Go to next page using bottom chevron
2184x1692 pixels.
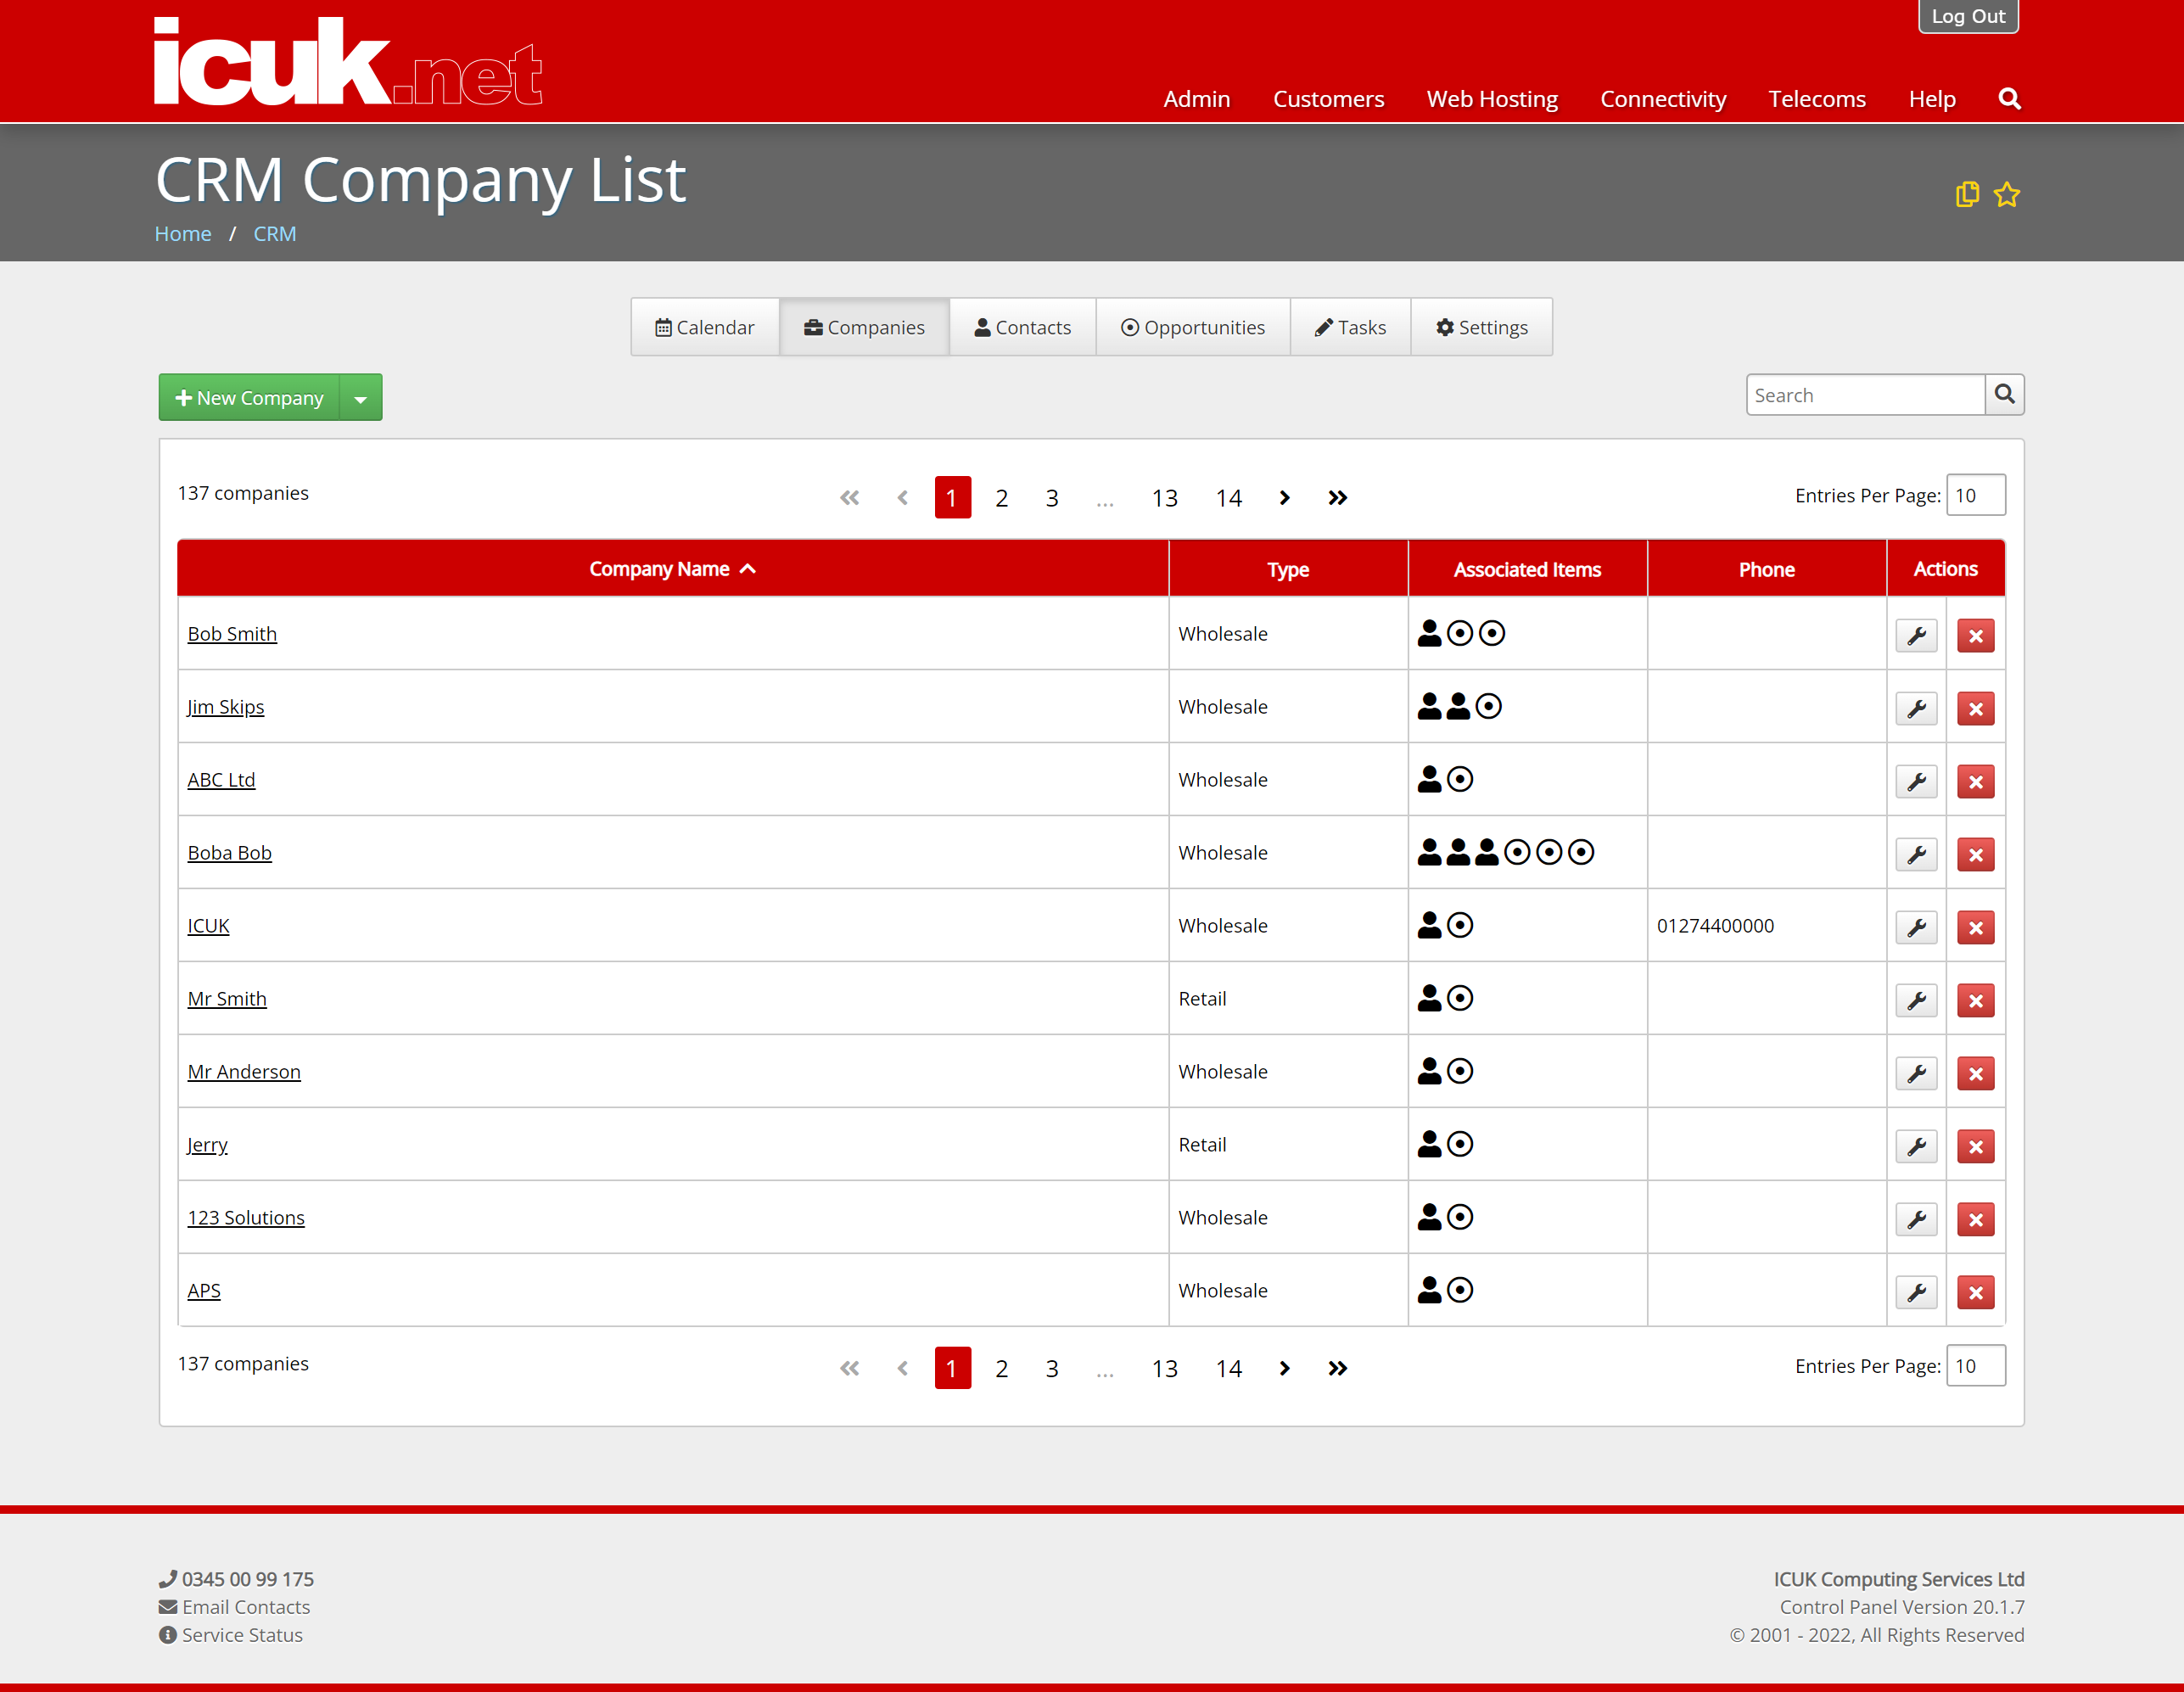(1284, 1368)
